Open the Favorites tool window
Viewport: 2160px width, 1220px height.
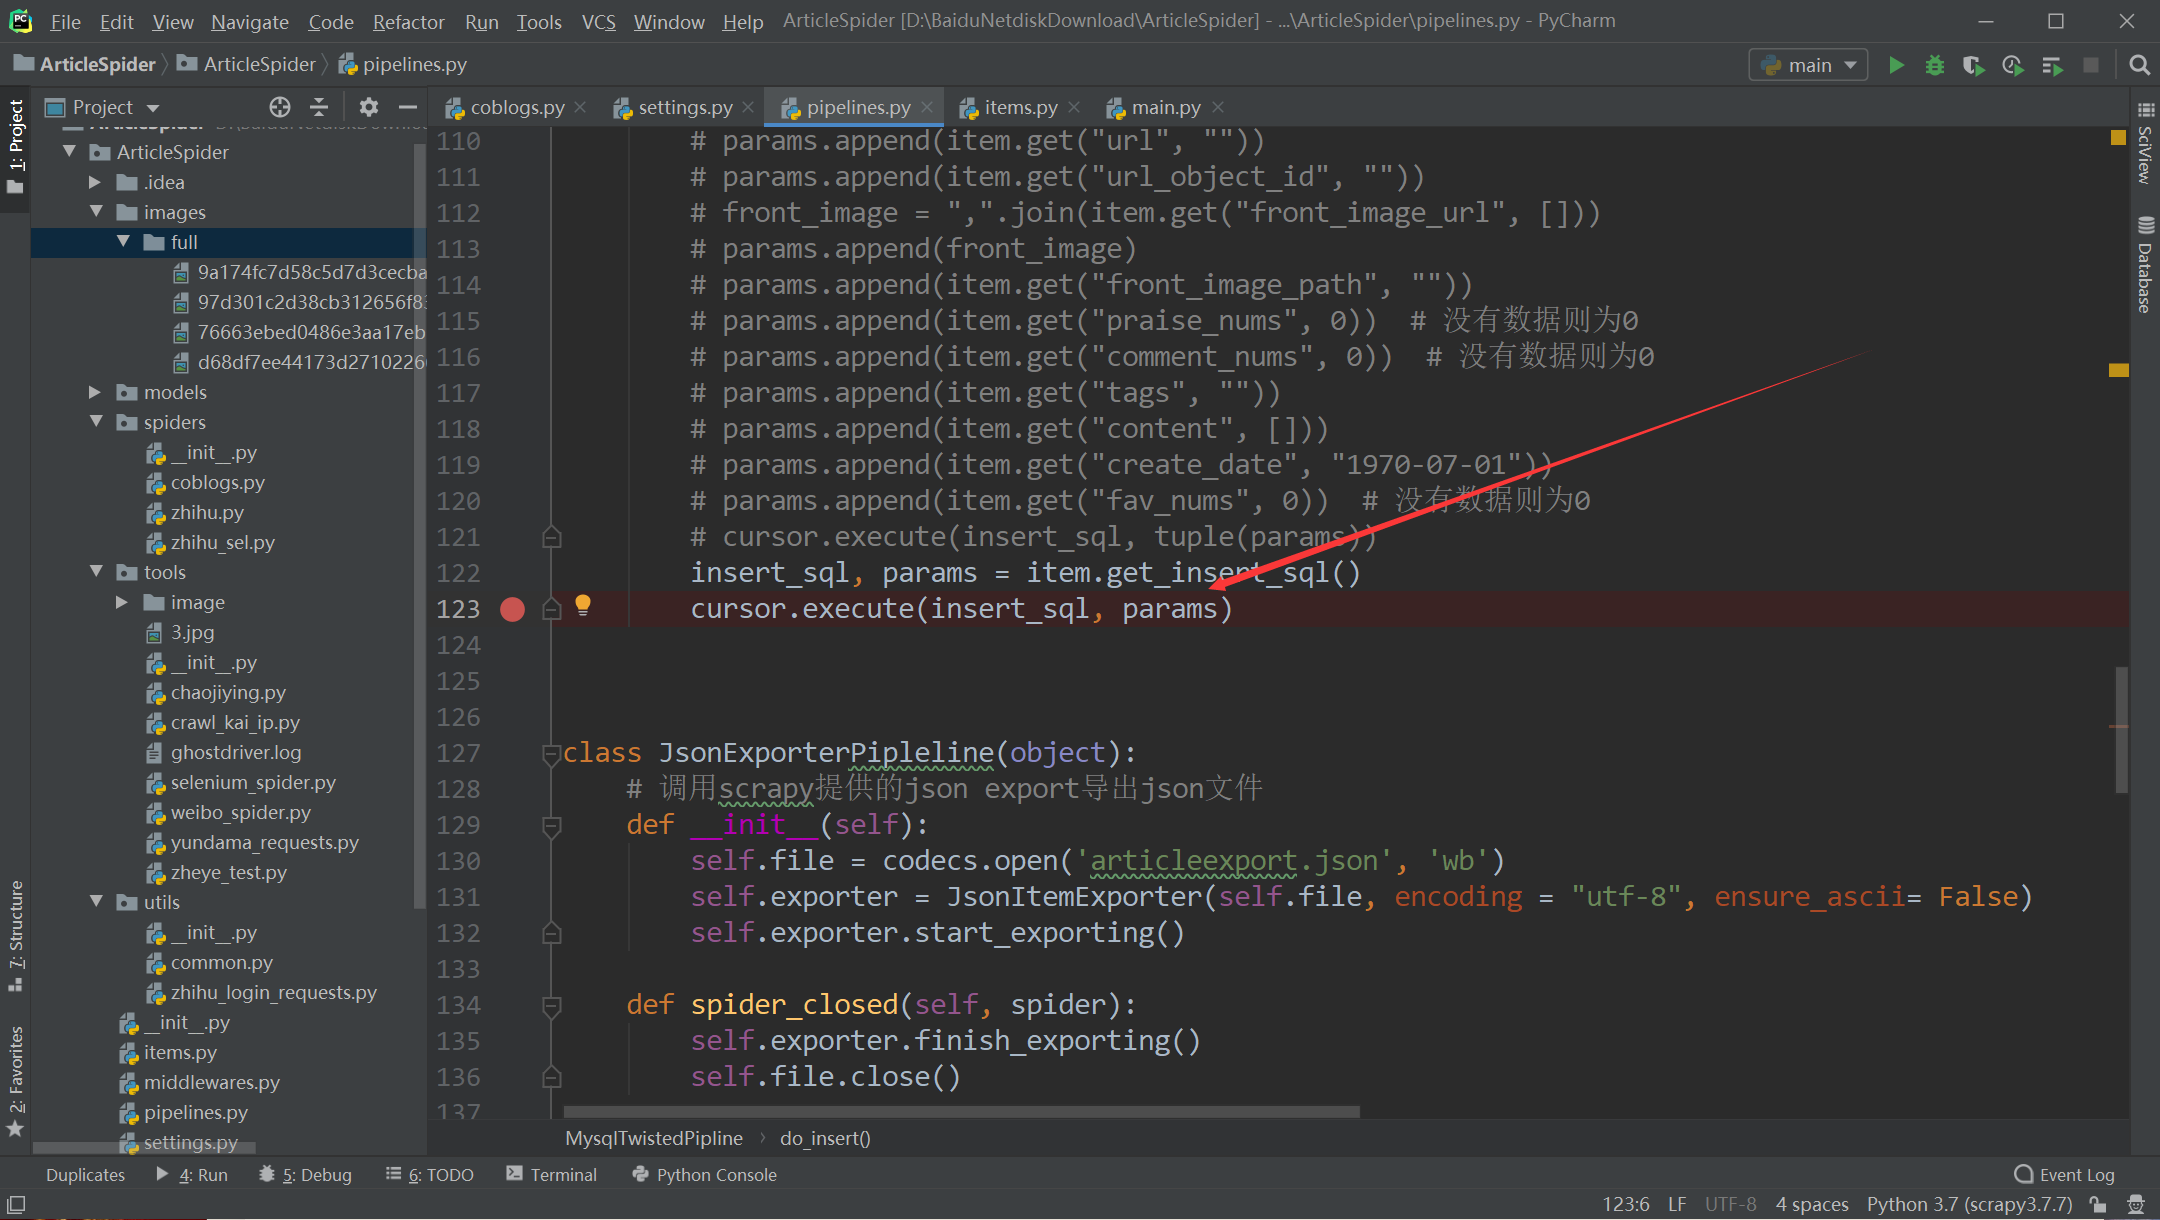pyautogui.click(x=15, y=1080)
